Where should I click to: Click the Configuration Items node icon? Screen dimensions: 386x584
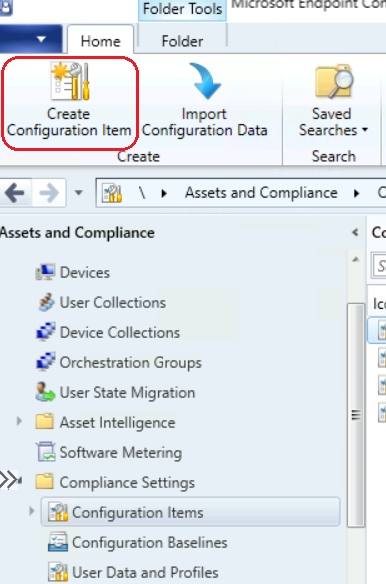[x=58, y=512]
